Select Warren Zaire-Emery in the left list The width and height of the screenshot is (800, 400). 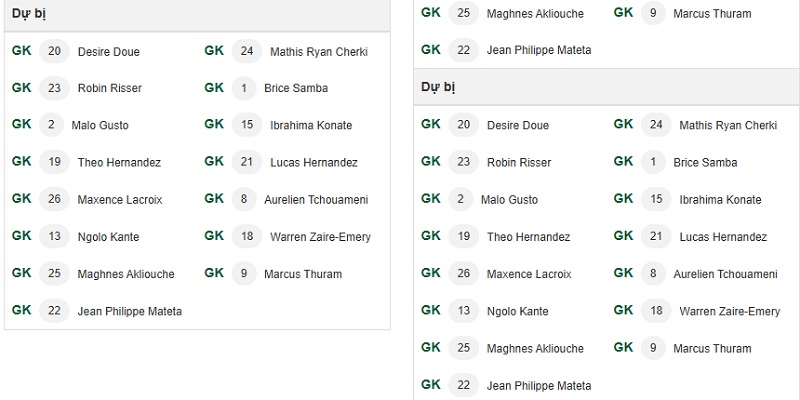click(x=320, y=237)
